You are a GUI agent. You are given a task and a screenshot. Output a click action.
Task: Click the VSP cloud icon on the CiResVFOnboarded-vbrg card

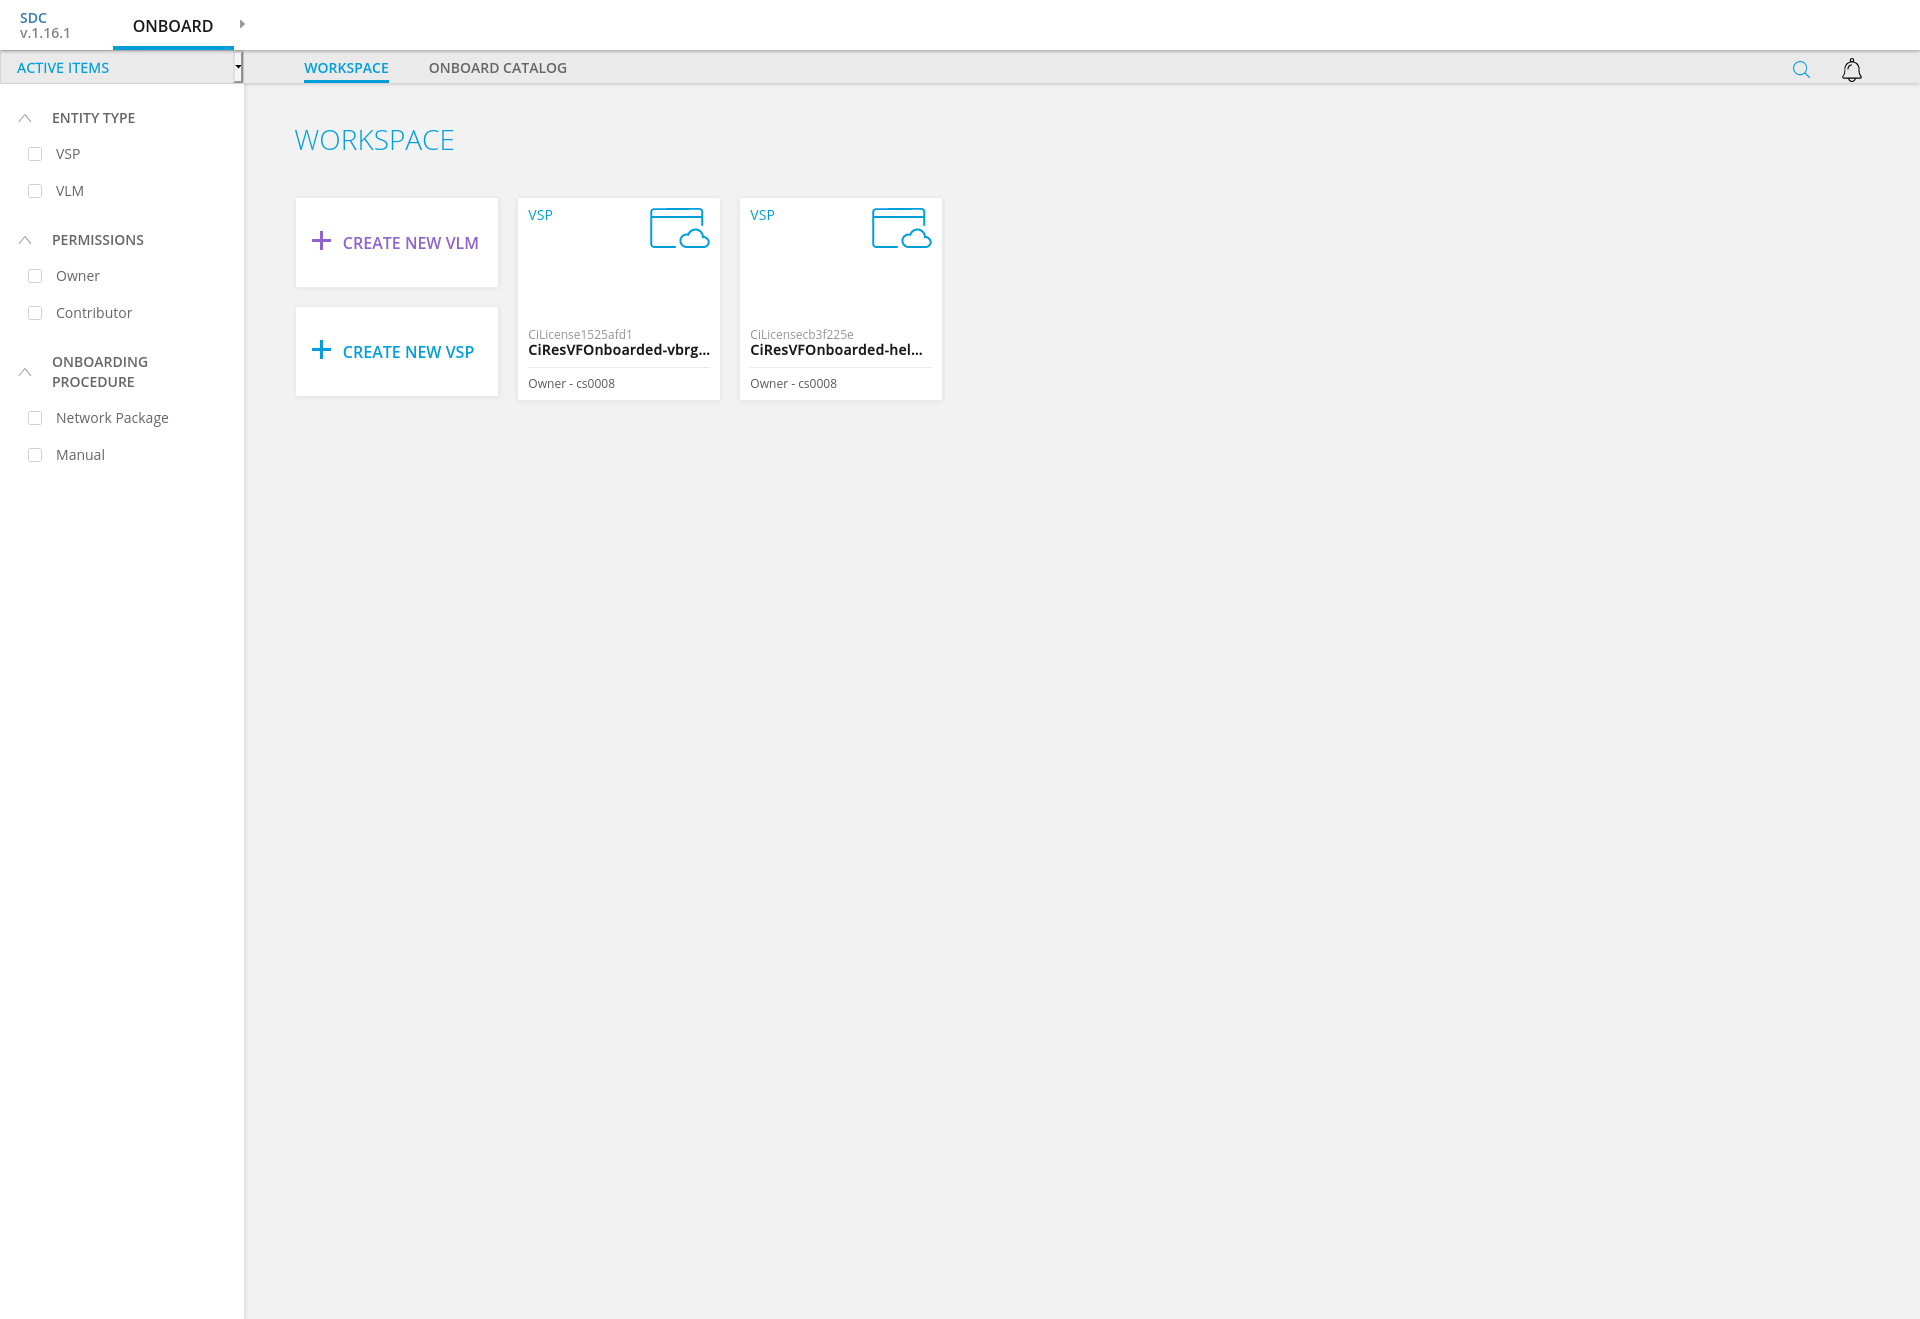pyautogui.click(x=679, y=228)
